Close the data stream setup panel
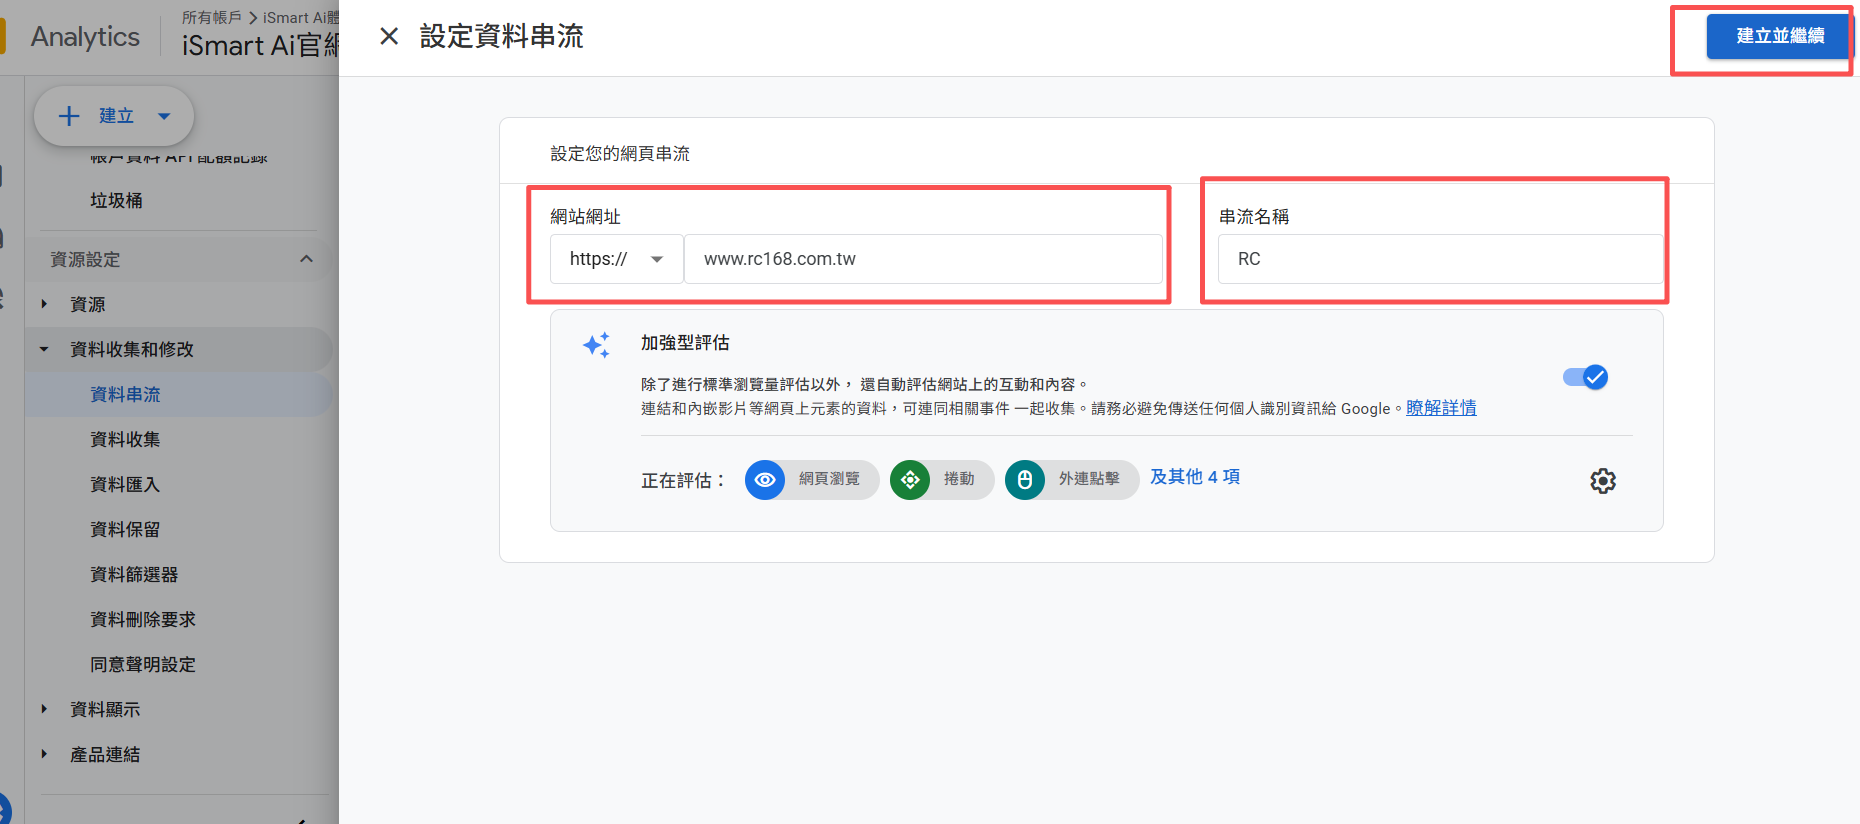This screenshot has width=1860, height=824. pos(389,37)
